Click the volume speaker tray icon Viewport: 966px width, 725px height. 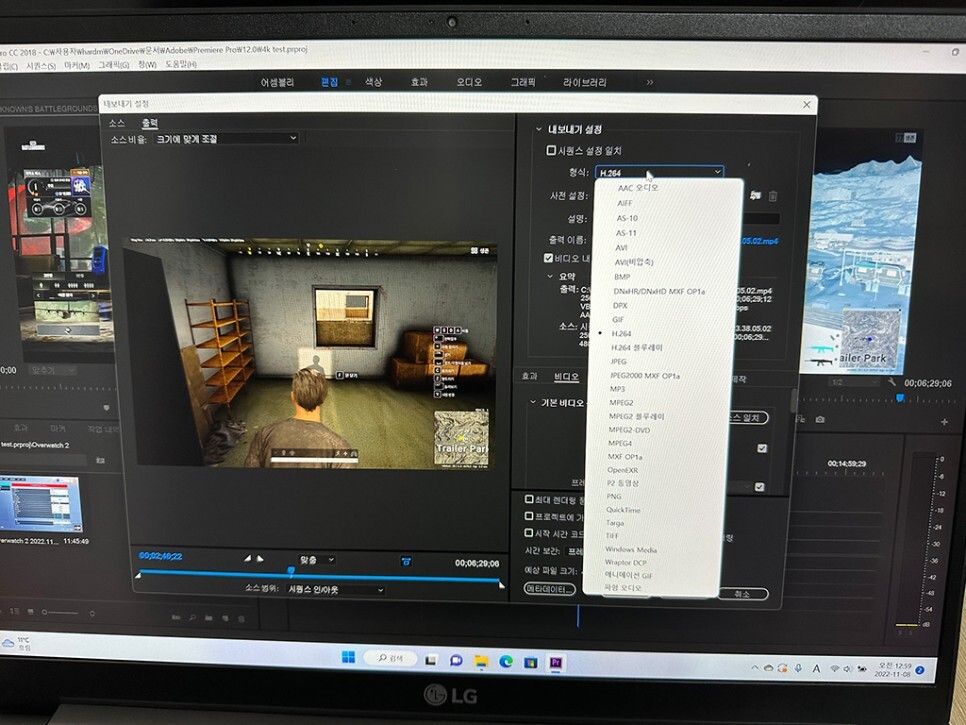848,668
